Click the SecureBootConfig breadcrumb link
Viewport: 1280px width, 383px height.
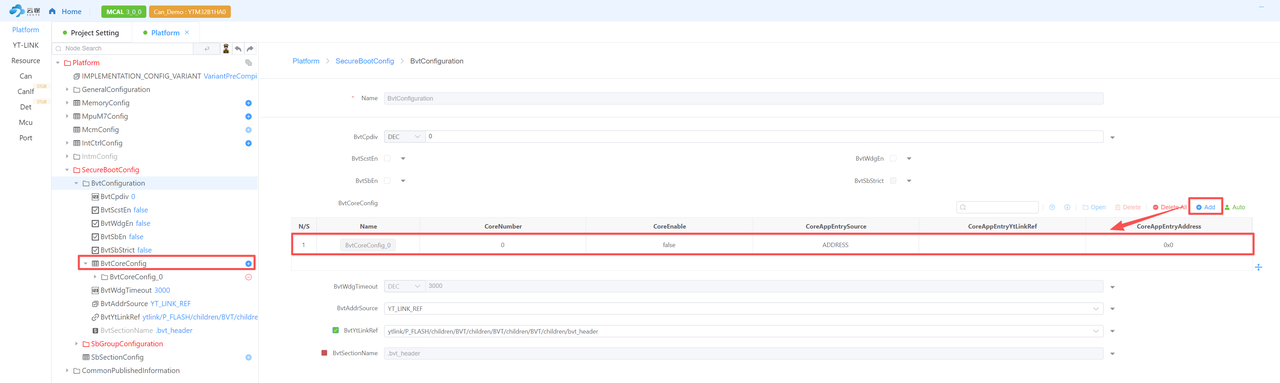(365, 61)
